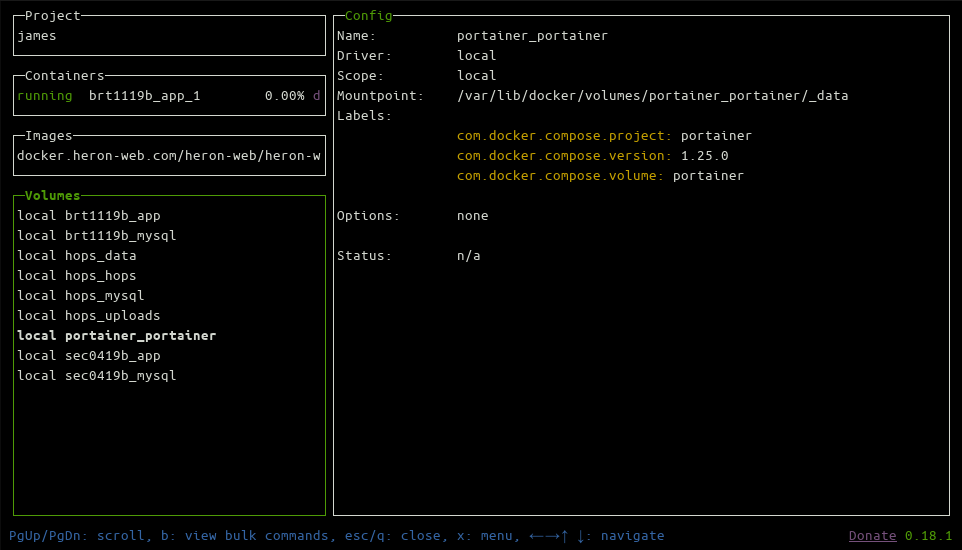
Task: Click the Status value n/a
Action: click(x=469, y=256)
